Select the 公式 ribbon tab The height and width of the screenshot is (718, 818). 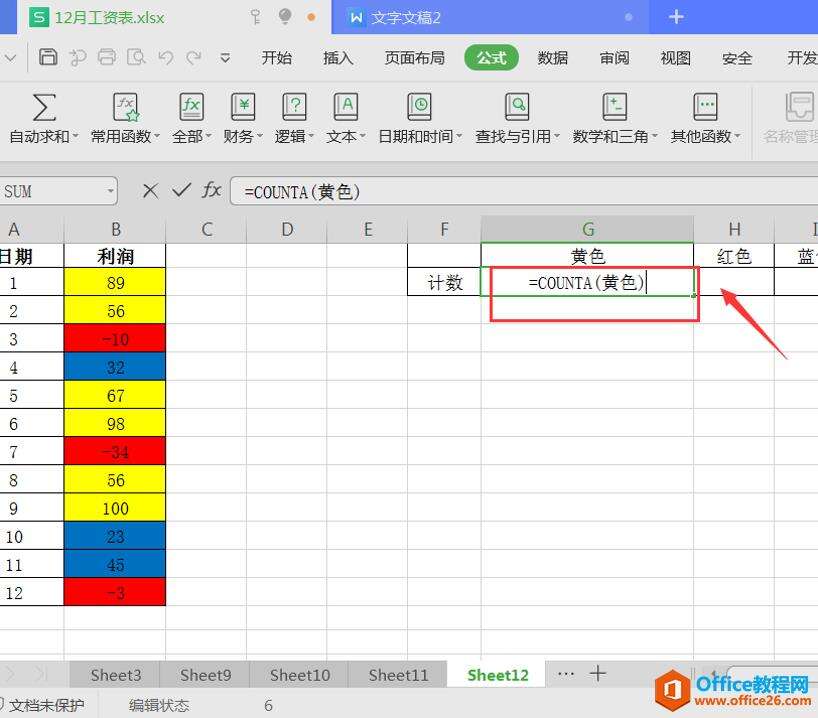(491, 57)
